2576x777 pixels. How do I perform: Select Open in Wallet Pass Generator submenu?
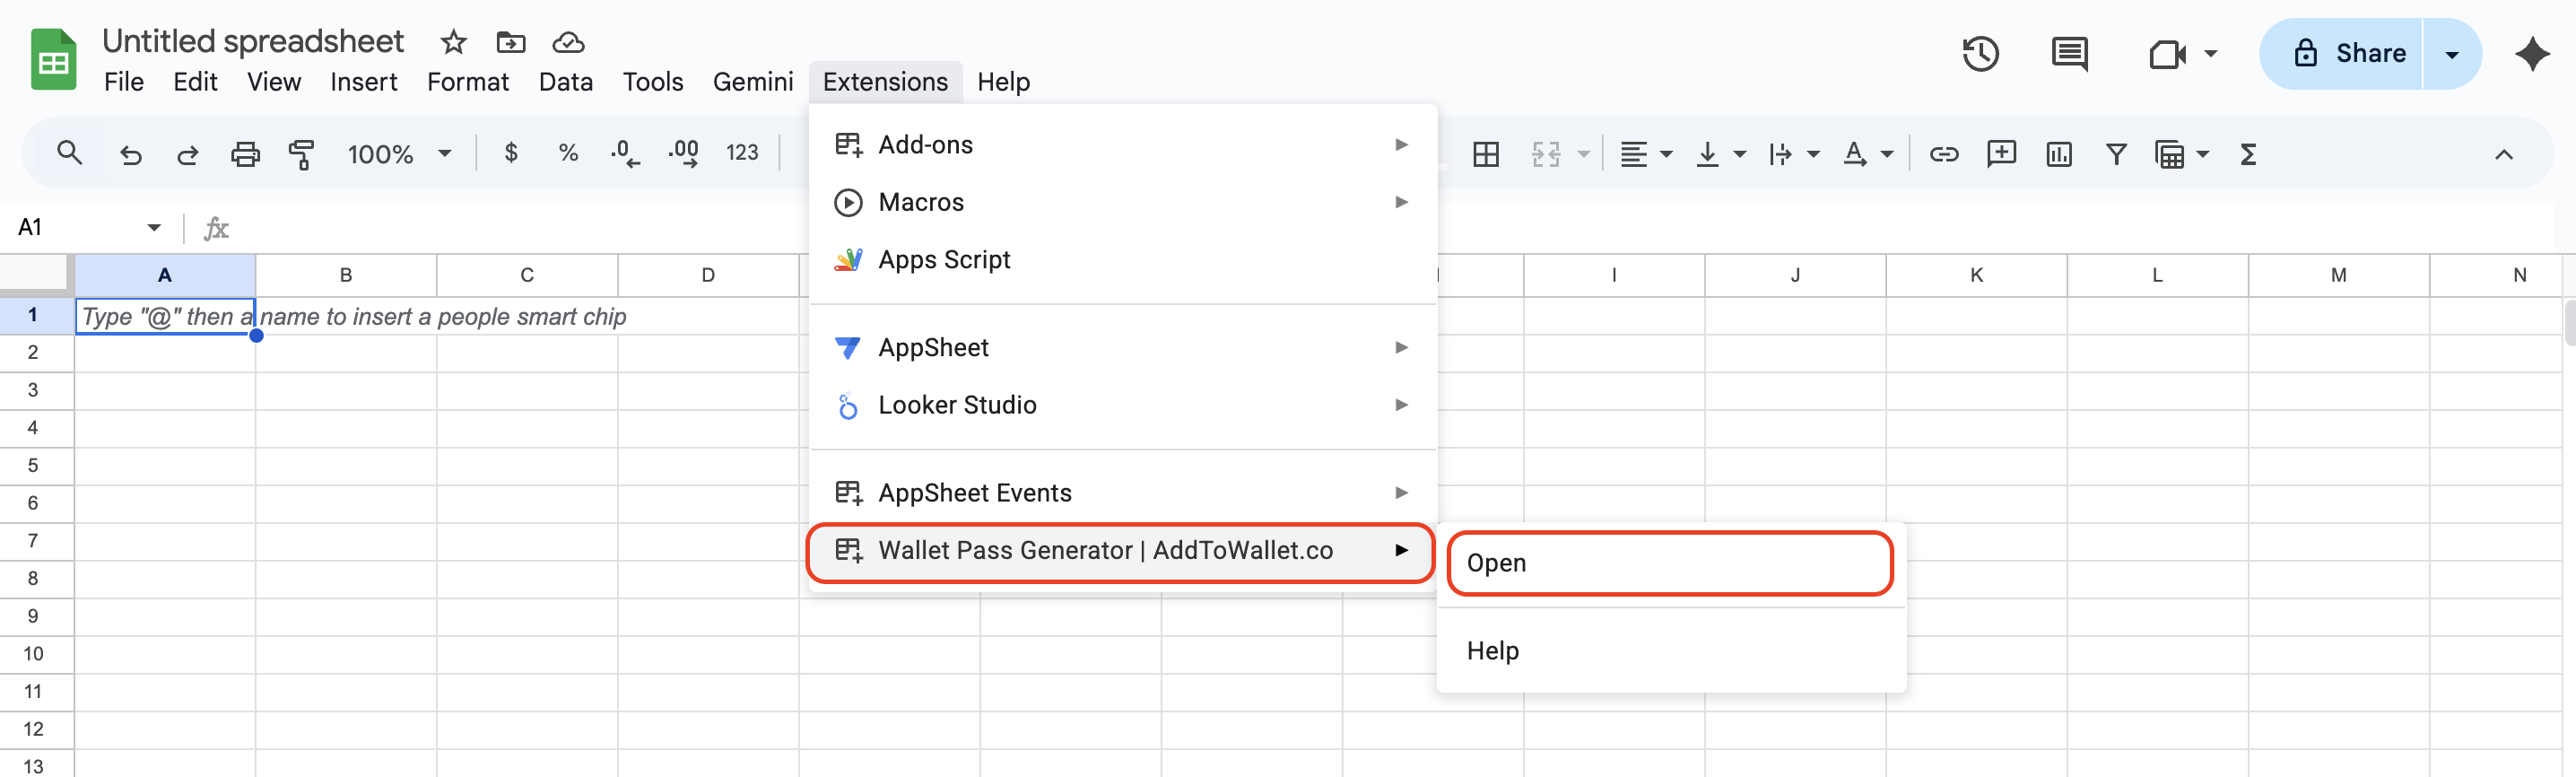coord(1670,563)
